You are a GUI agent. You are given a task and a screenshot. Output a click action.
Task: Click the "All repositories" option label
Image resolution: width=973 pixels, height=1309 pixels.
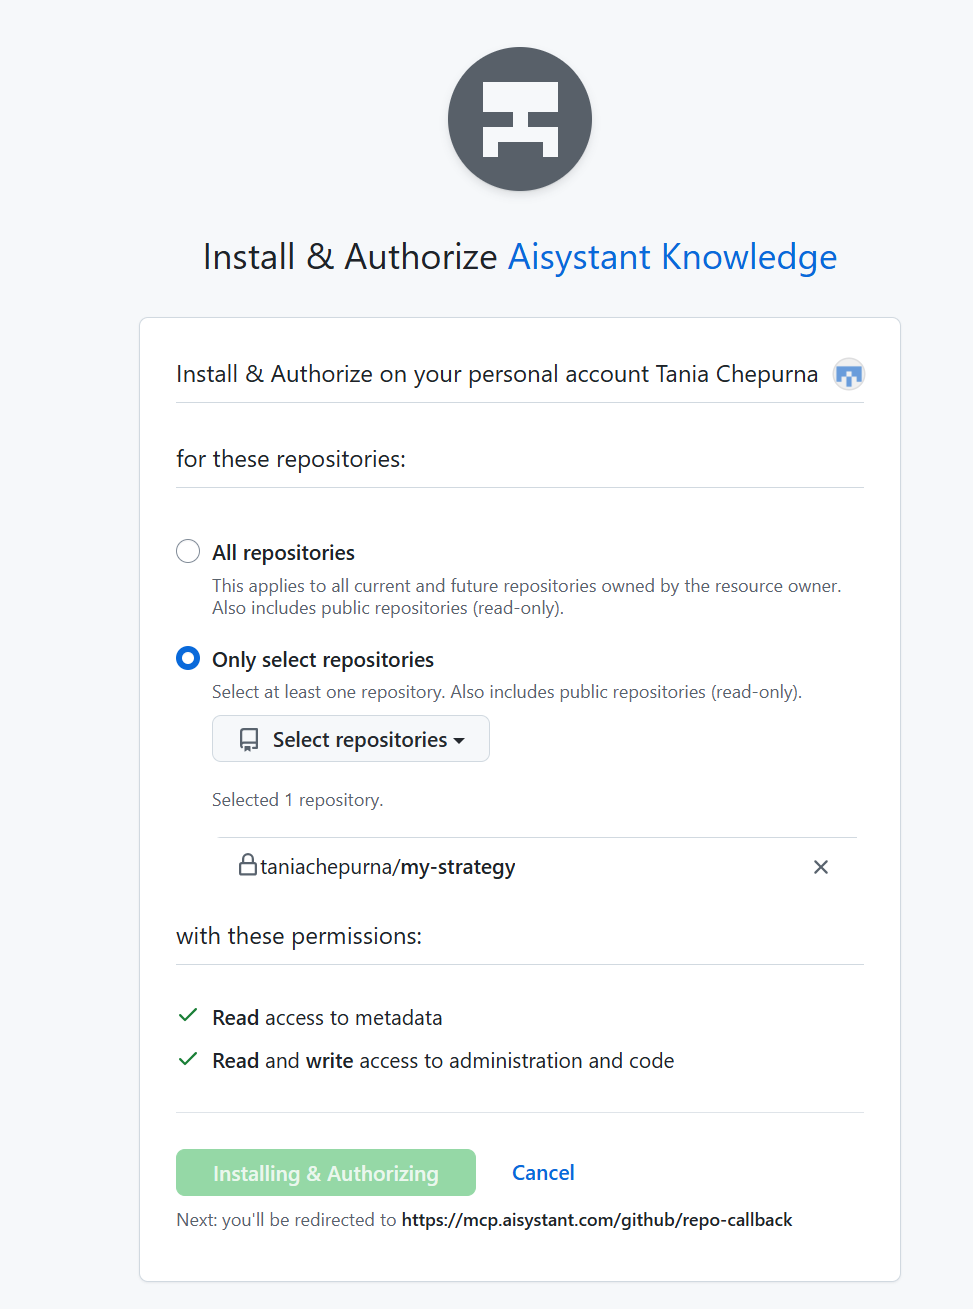(283, 553)
